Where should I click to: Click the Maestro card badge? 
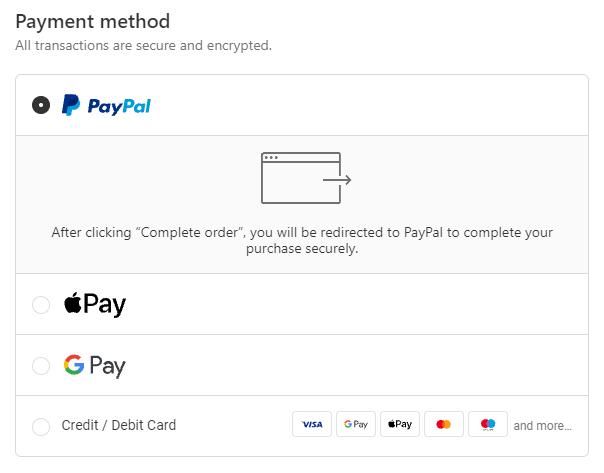pyautogui.click(x=488, y=425)
